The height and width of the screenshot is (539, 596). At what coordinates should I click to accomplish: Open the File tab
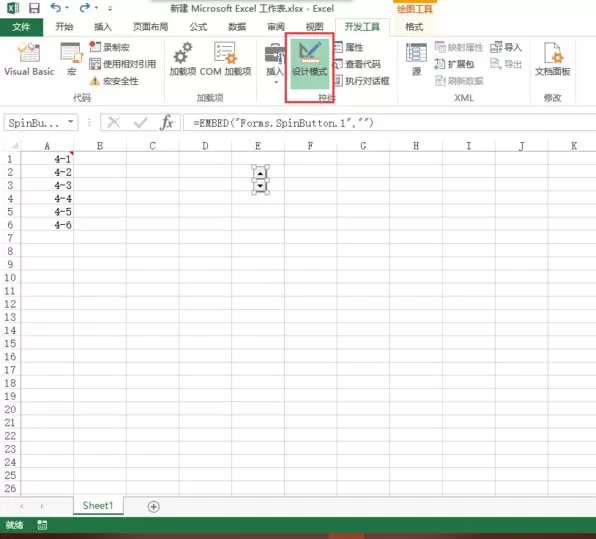click(21, 27)
